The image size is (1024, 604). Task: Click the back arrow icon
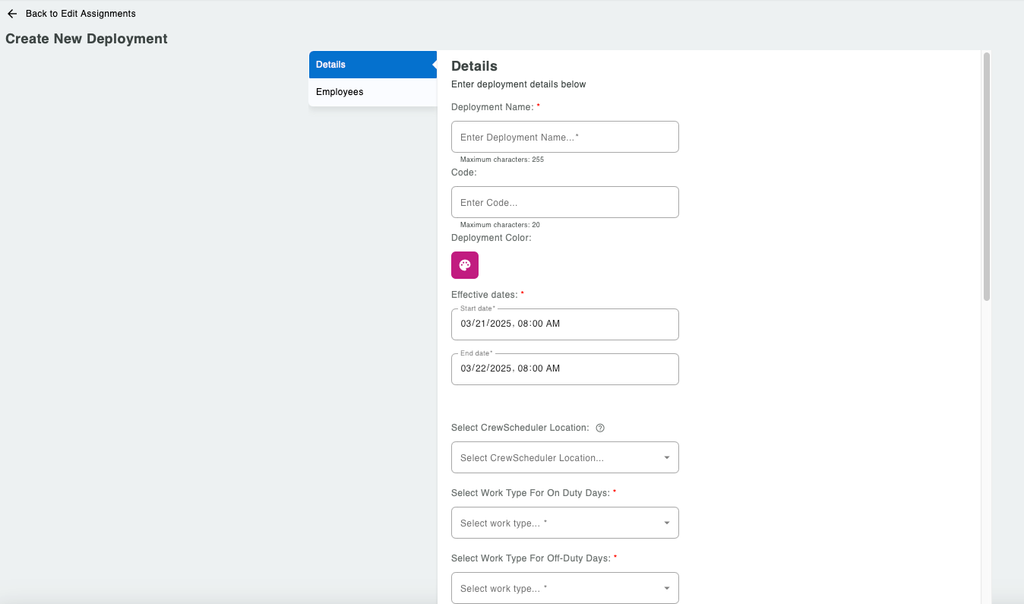12,14
